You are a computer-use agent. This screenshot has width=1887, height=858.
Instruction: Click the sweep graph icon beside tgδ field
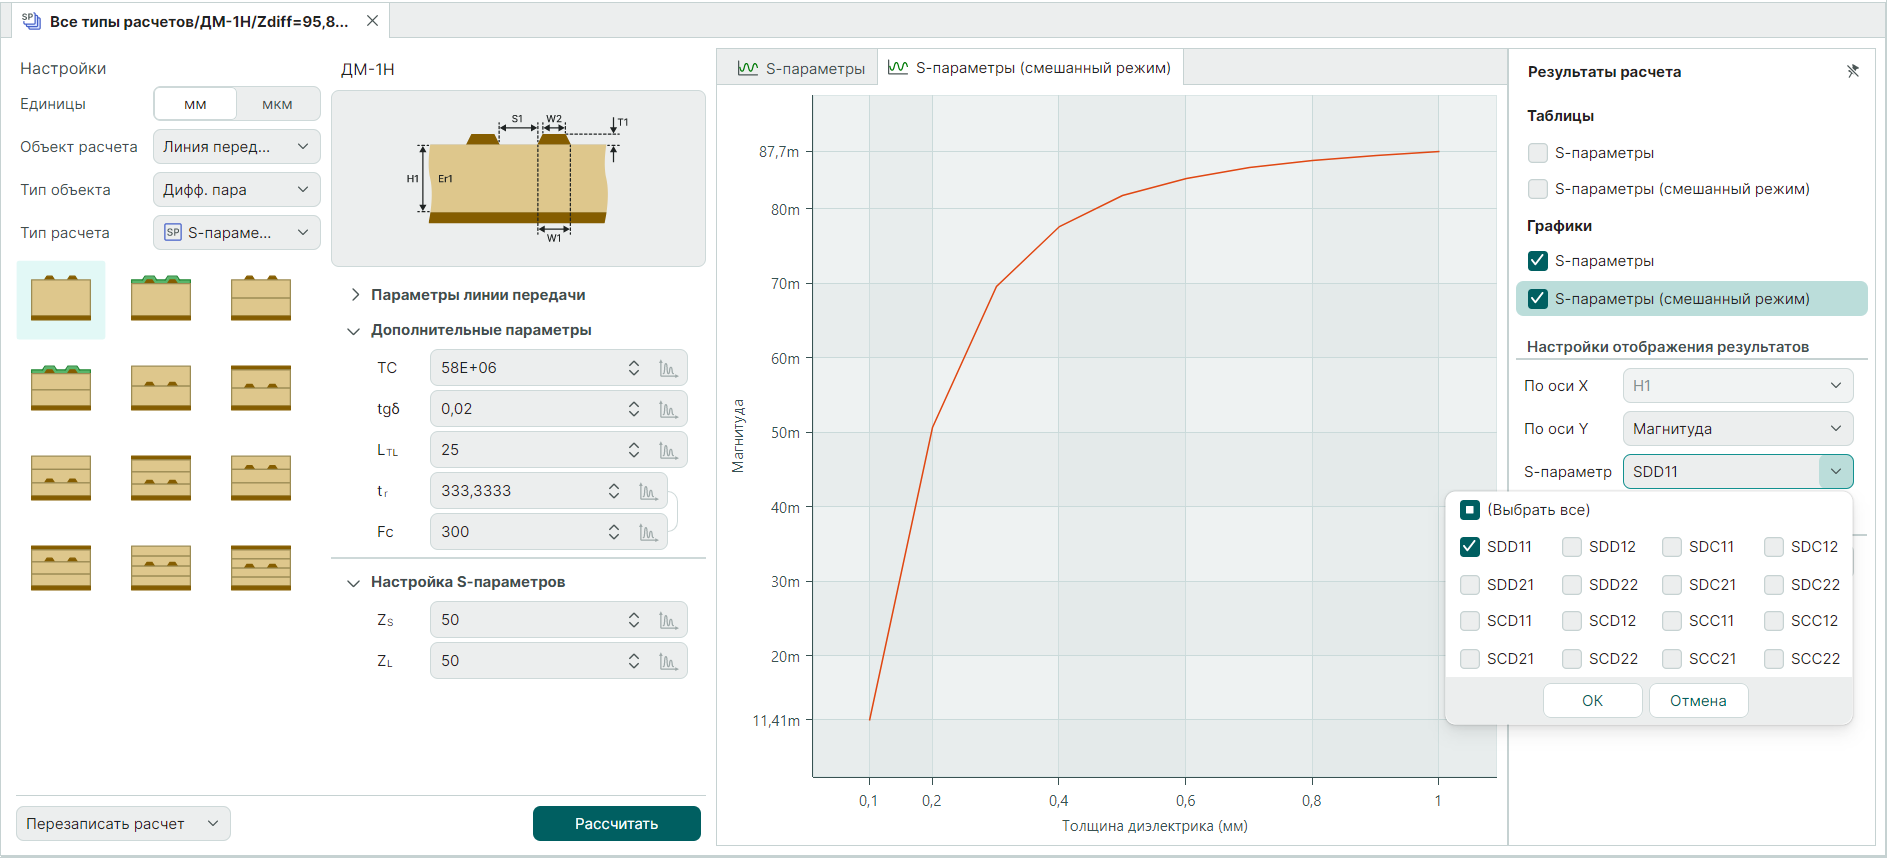click(x=668, y=409)
